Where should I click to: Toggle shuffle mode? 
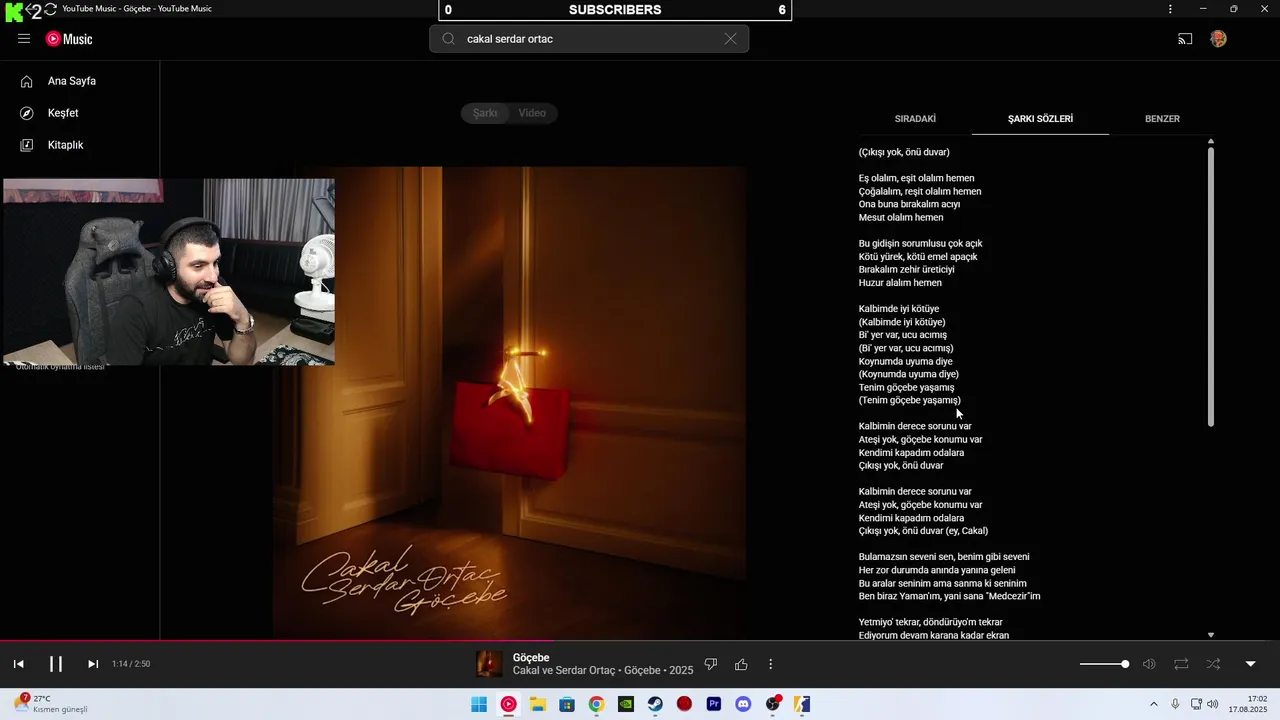[1213, 664]
